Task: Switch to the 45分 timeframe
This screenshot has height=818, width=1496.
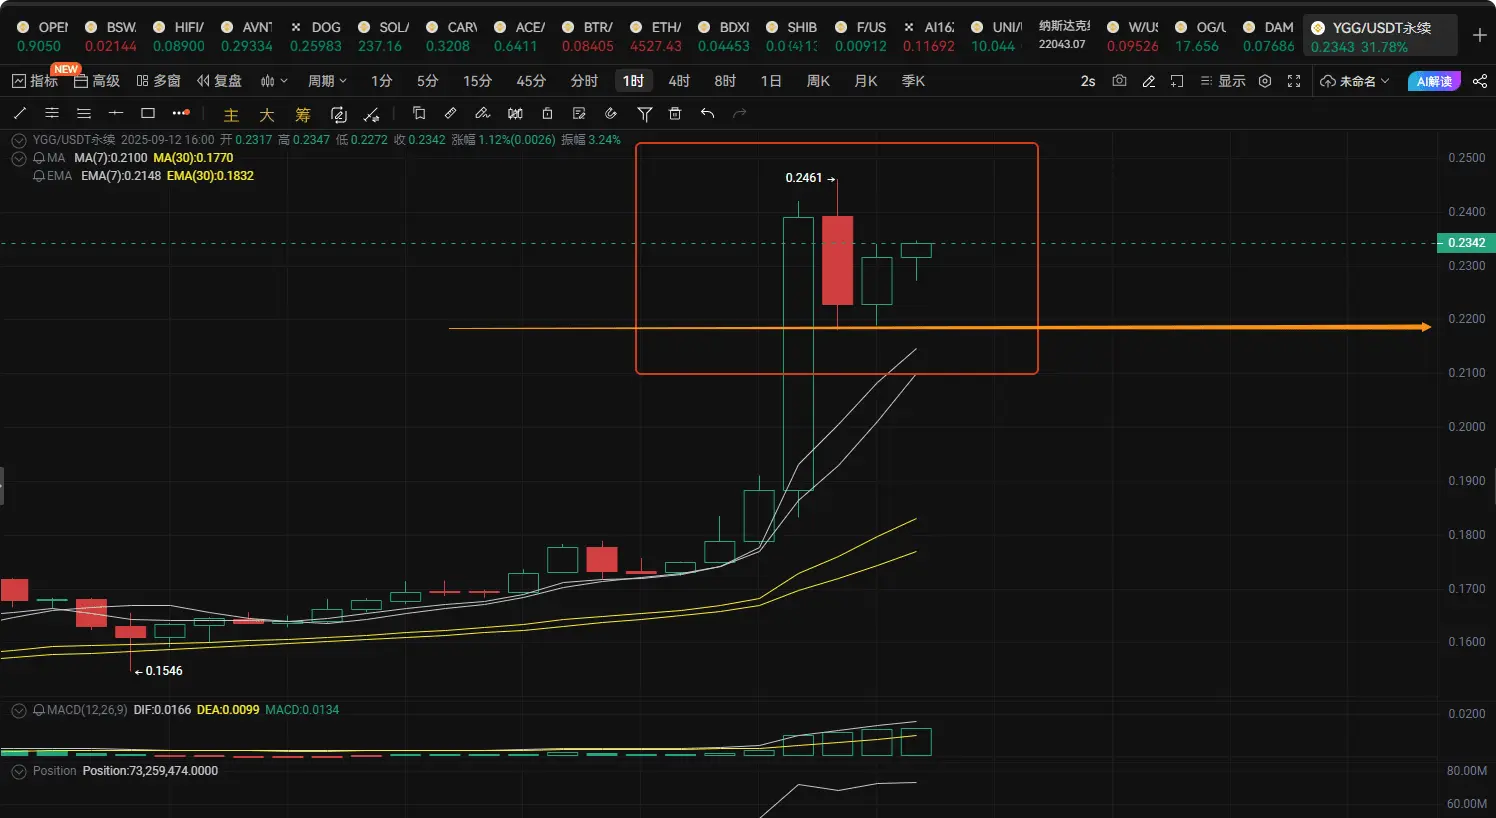Action: coord(531,81)
